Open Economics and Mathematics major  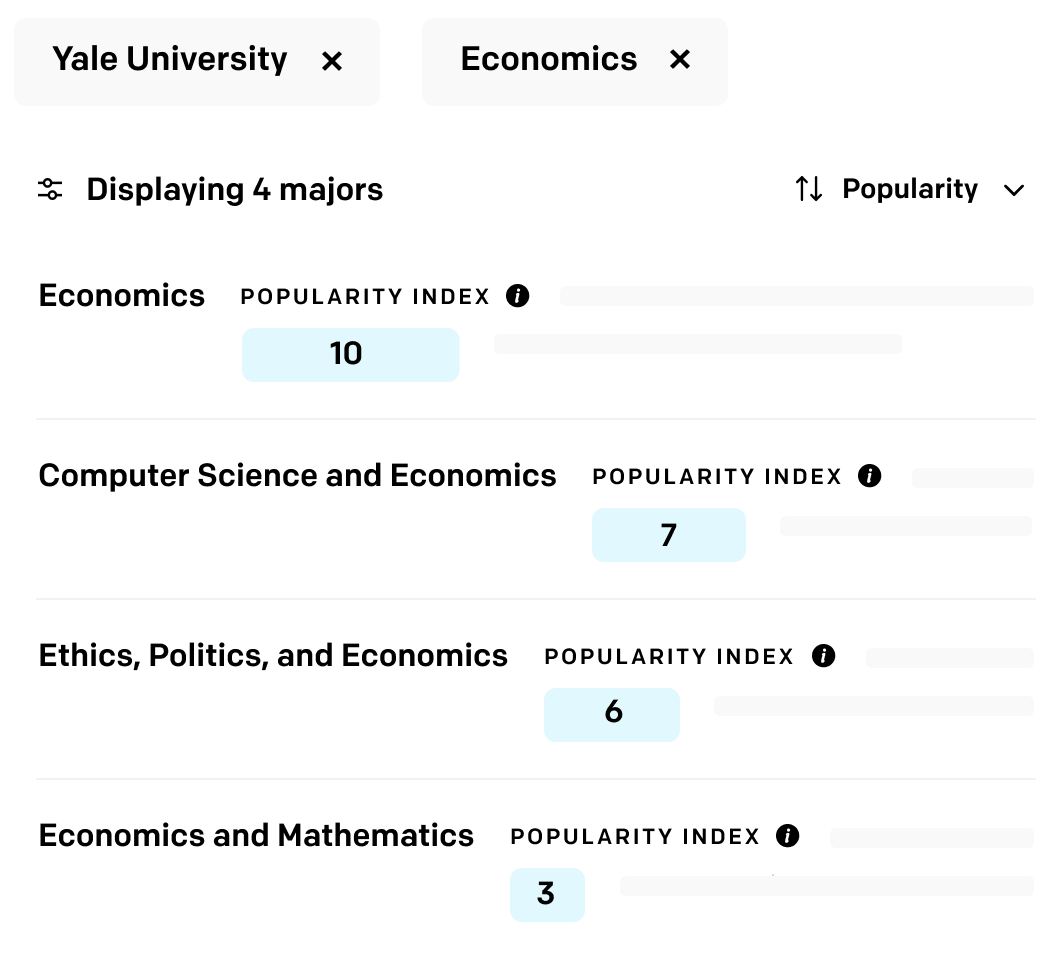(256, 835)
